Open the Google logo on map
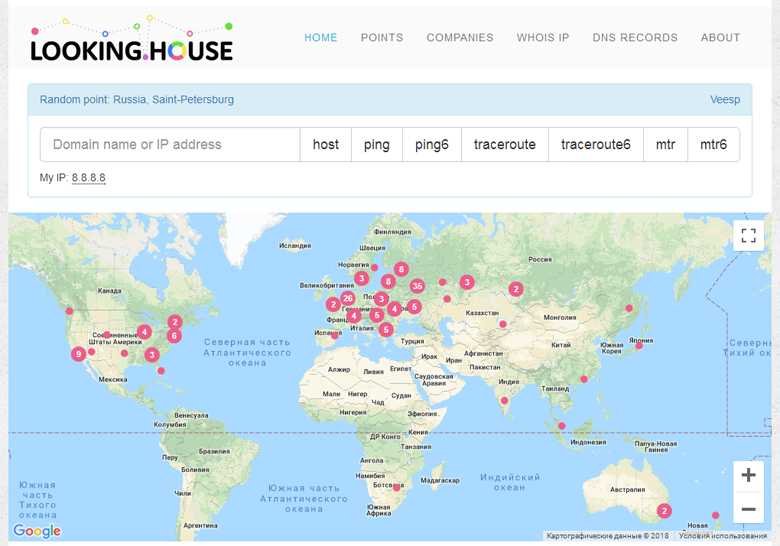 [x=37, y=531]
